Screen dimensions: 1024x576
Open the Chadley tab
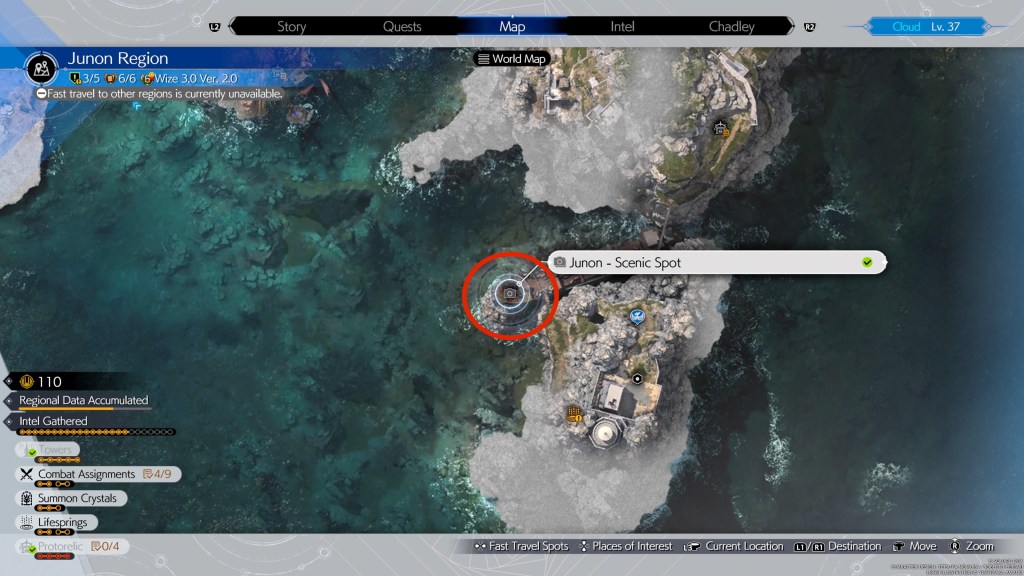click(x=731, y=26)
